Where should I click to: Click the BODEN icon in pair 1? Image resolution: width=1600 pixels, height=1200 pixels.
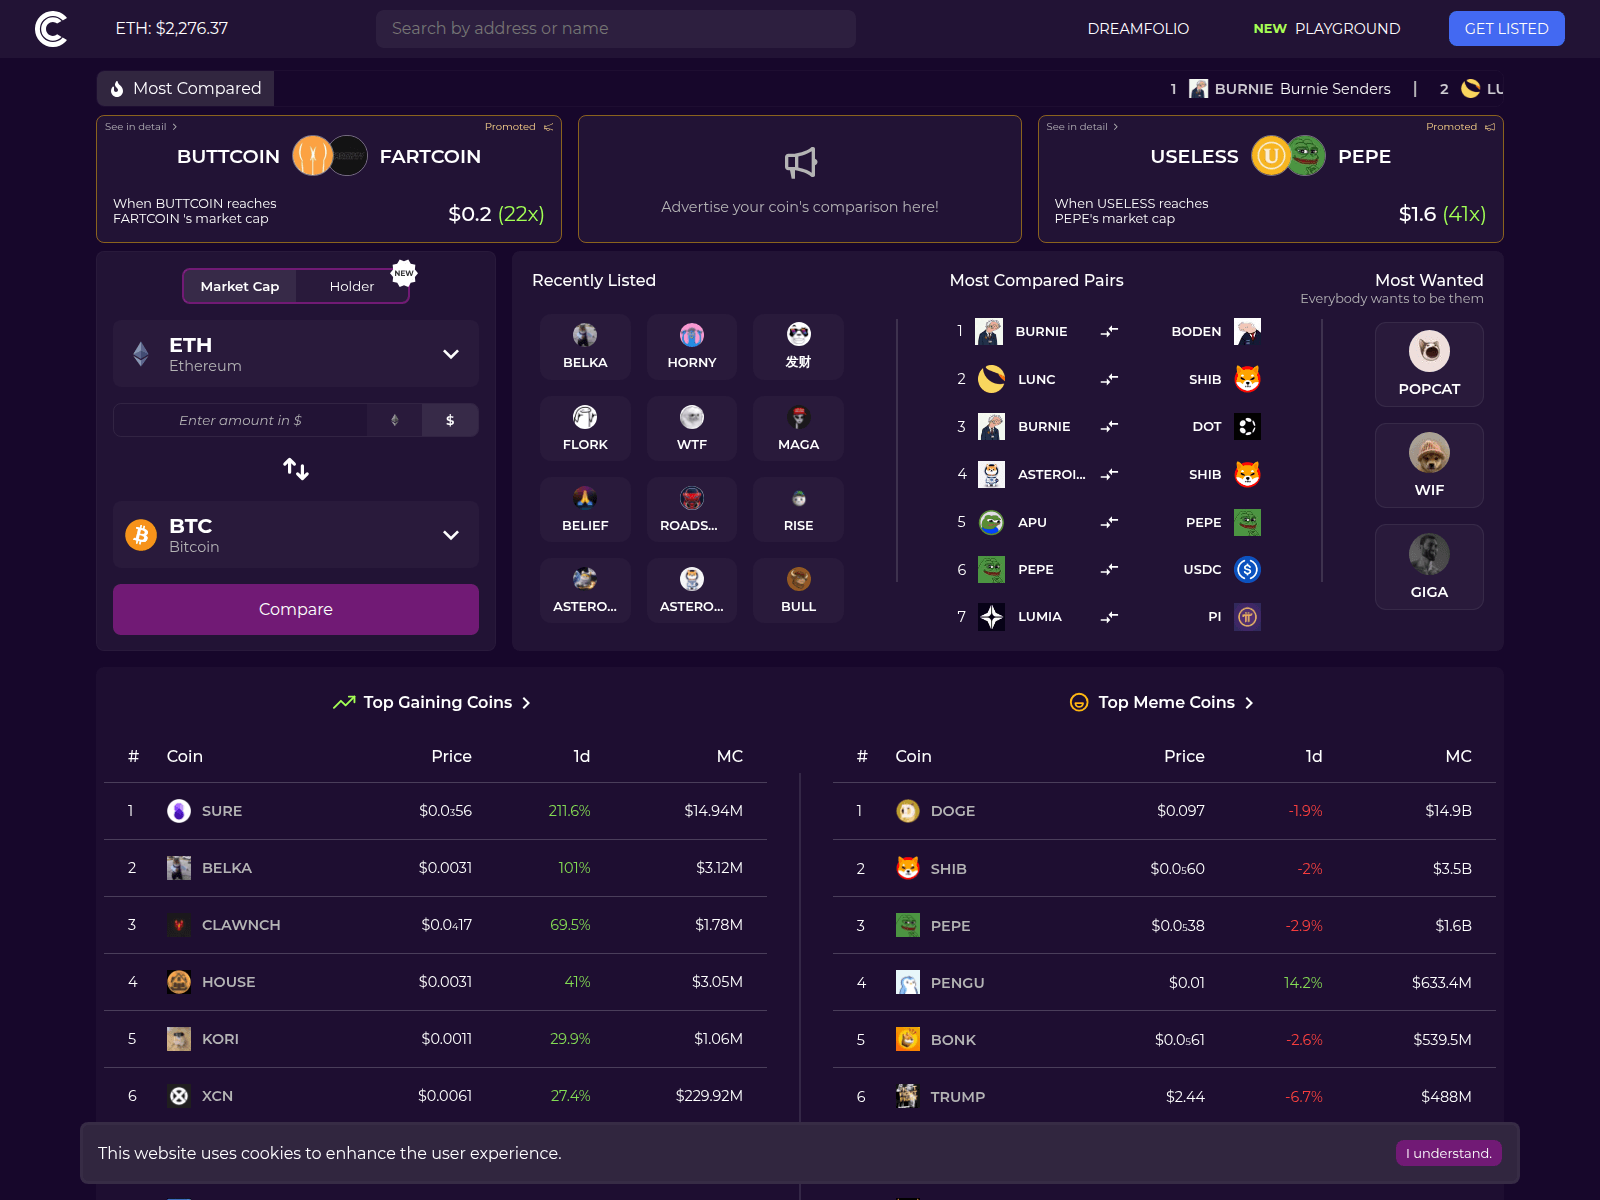1247,331
